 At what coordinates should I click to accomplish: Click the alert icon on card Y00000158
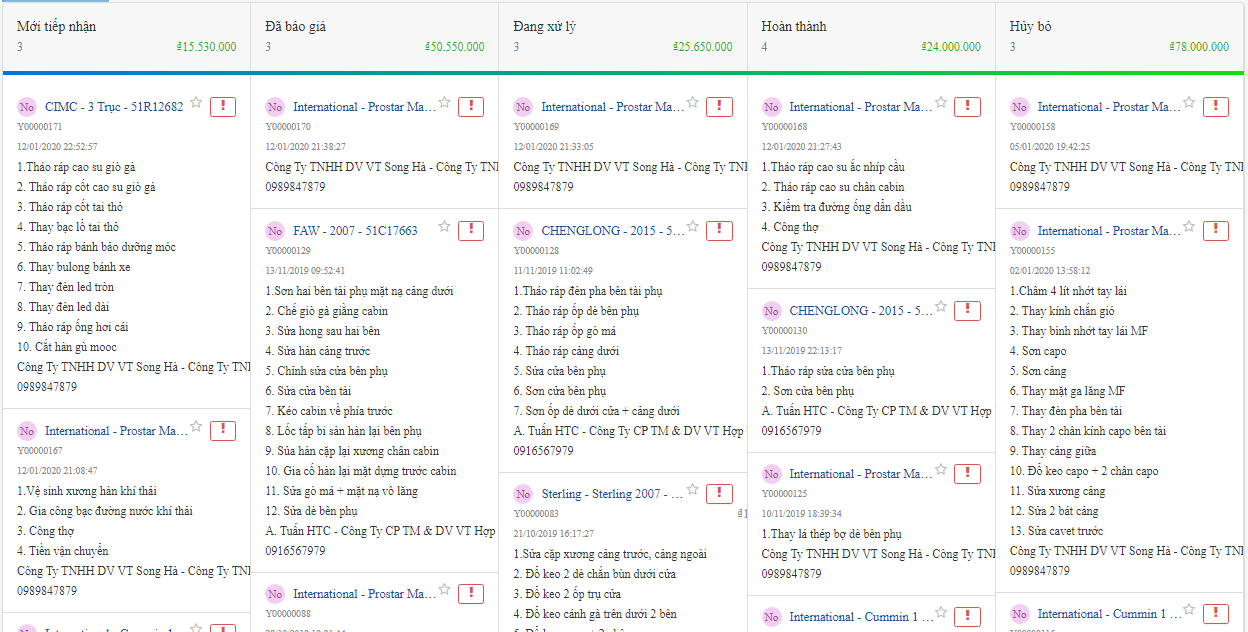coord(1215,107)
